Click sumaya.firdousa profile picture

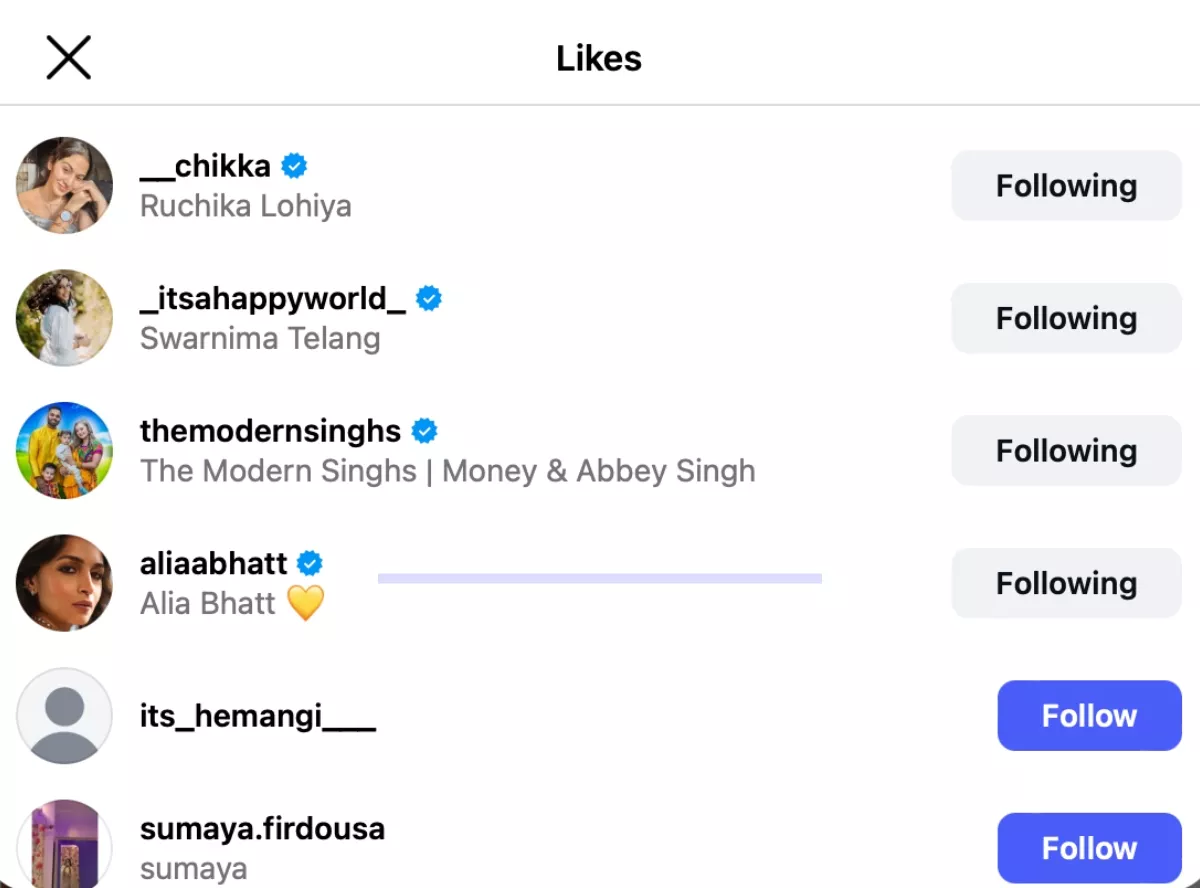click(64, 846)
